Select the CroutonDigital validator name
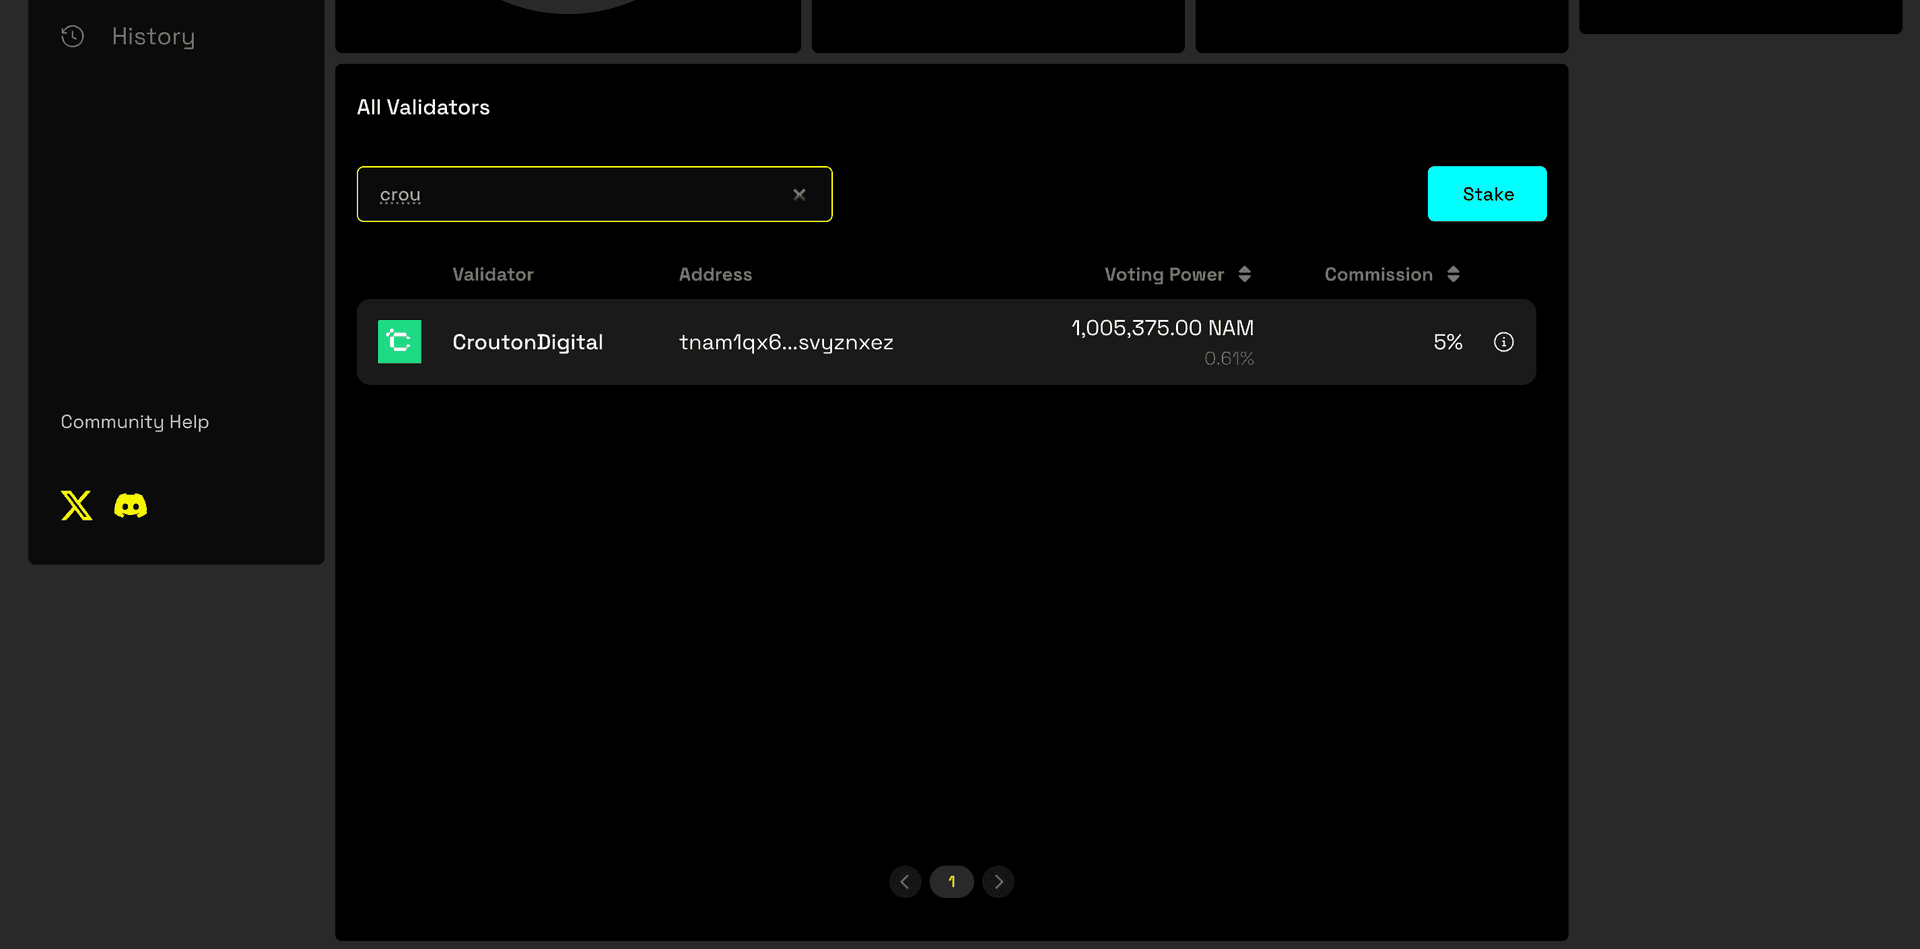This screenshot has width=1920, height=949. click(527, 342)
